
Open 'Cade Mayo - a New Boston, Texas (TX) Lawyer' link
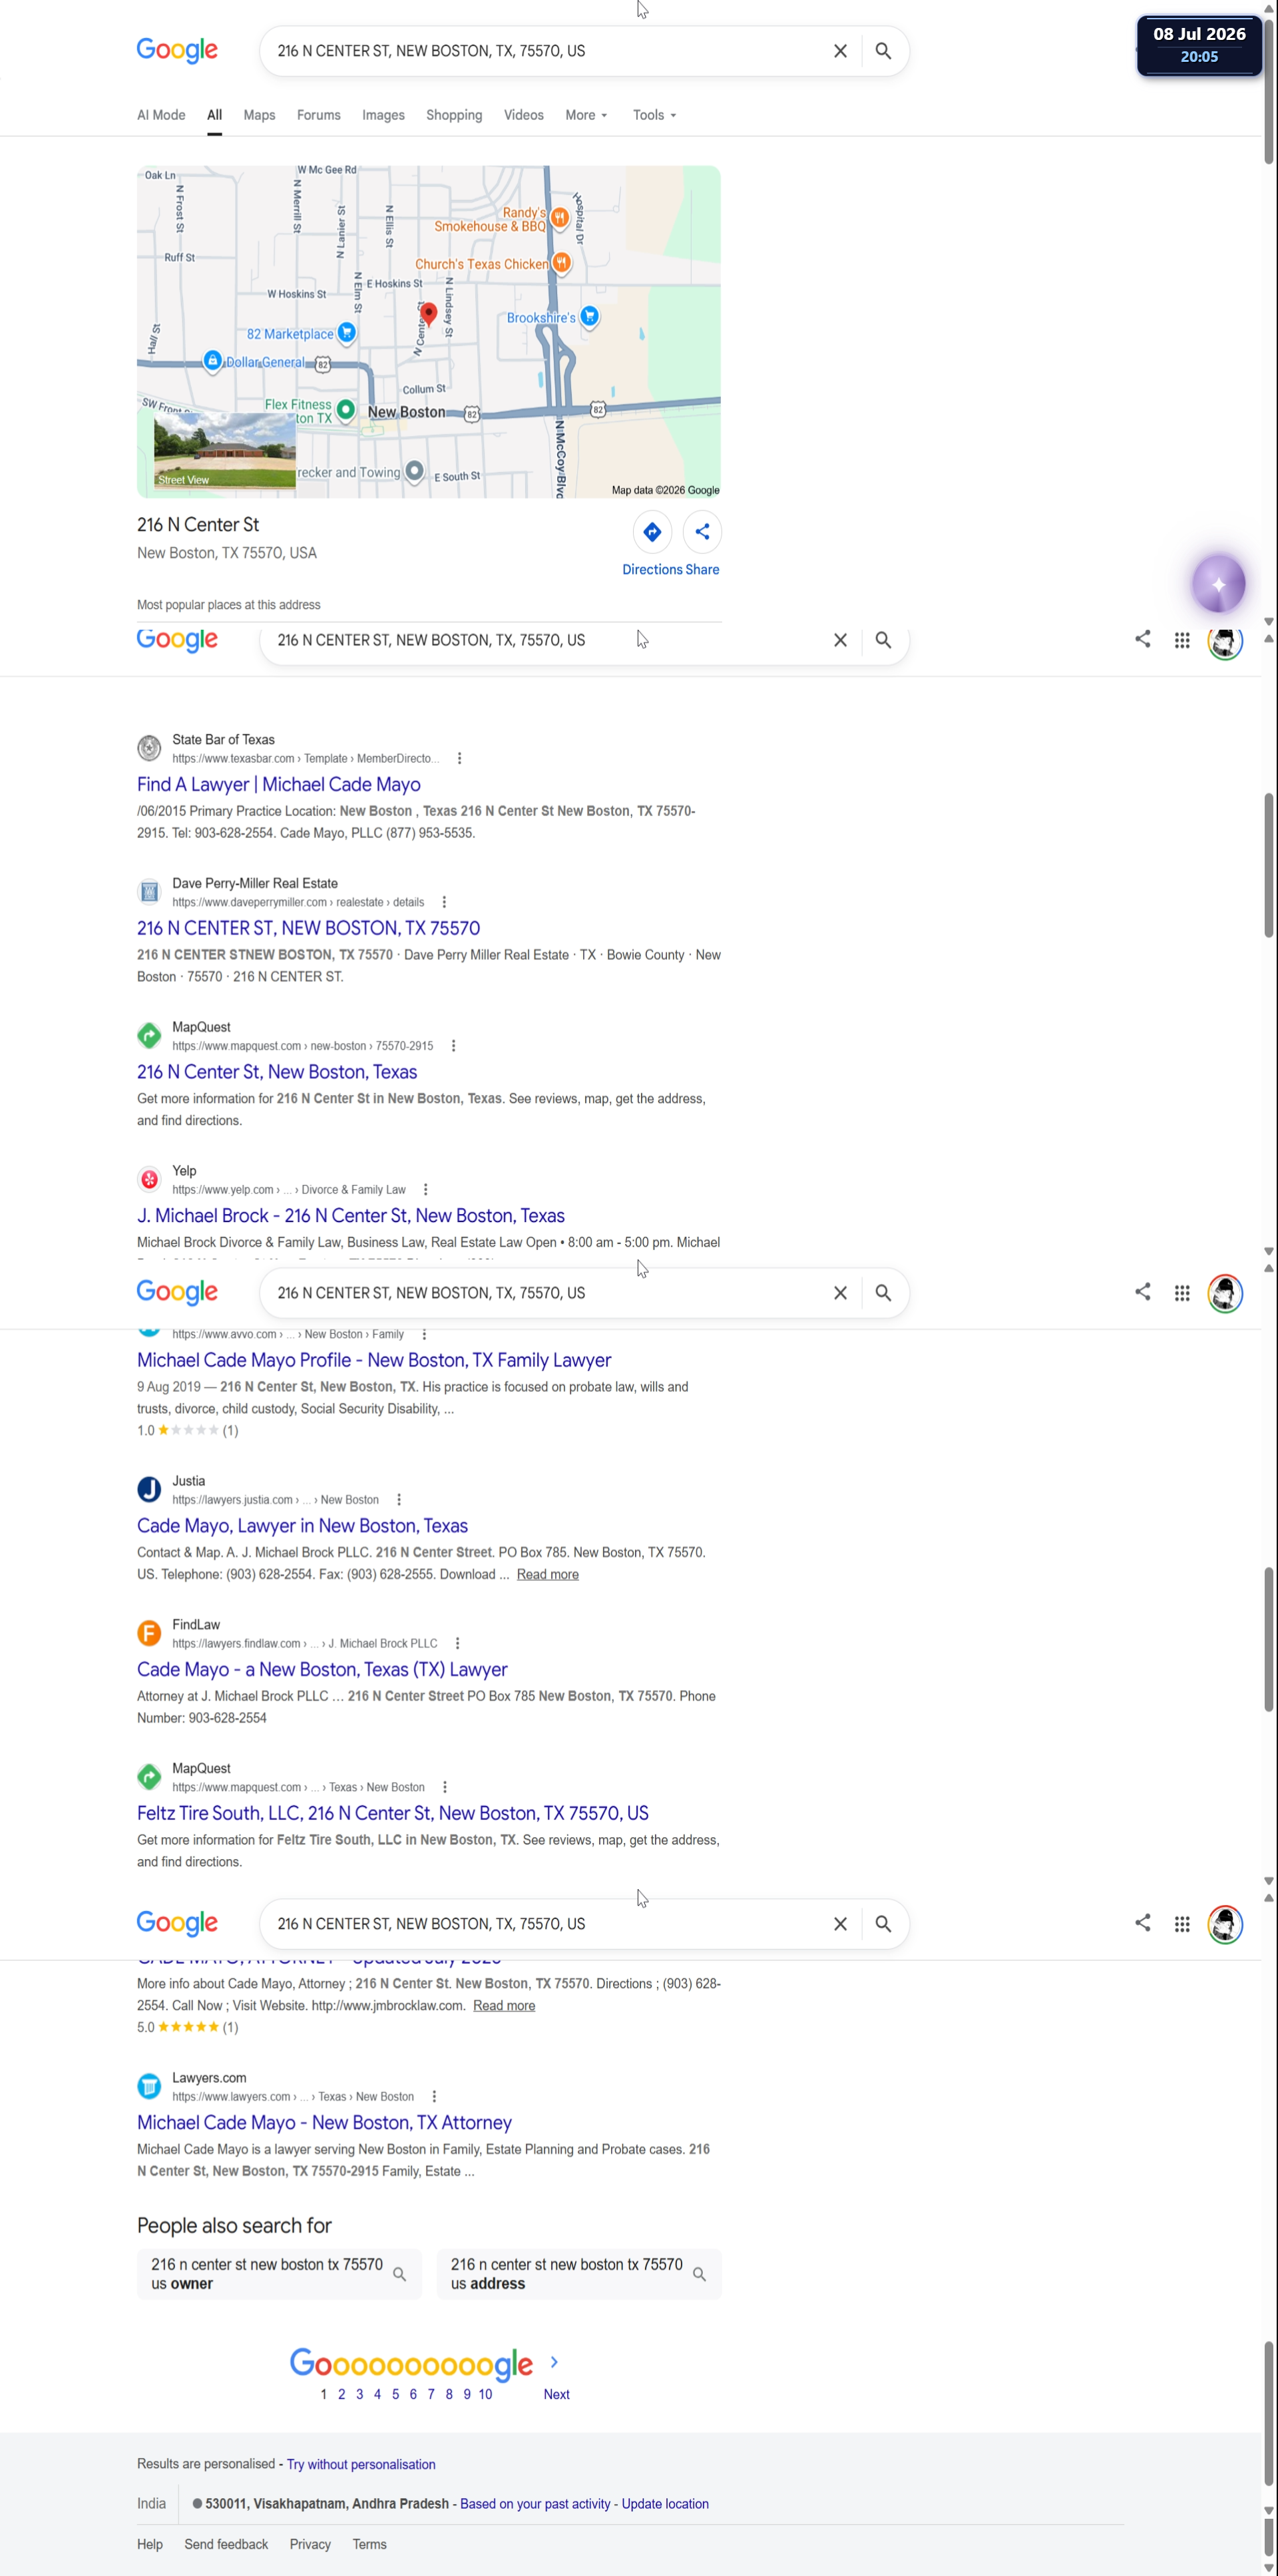[x=322, y=1670]
